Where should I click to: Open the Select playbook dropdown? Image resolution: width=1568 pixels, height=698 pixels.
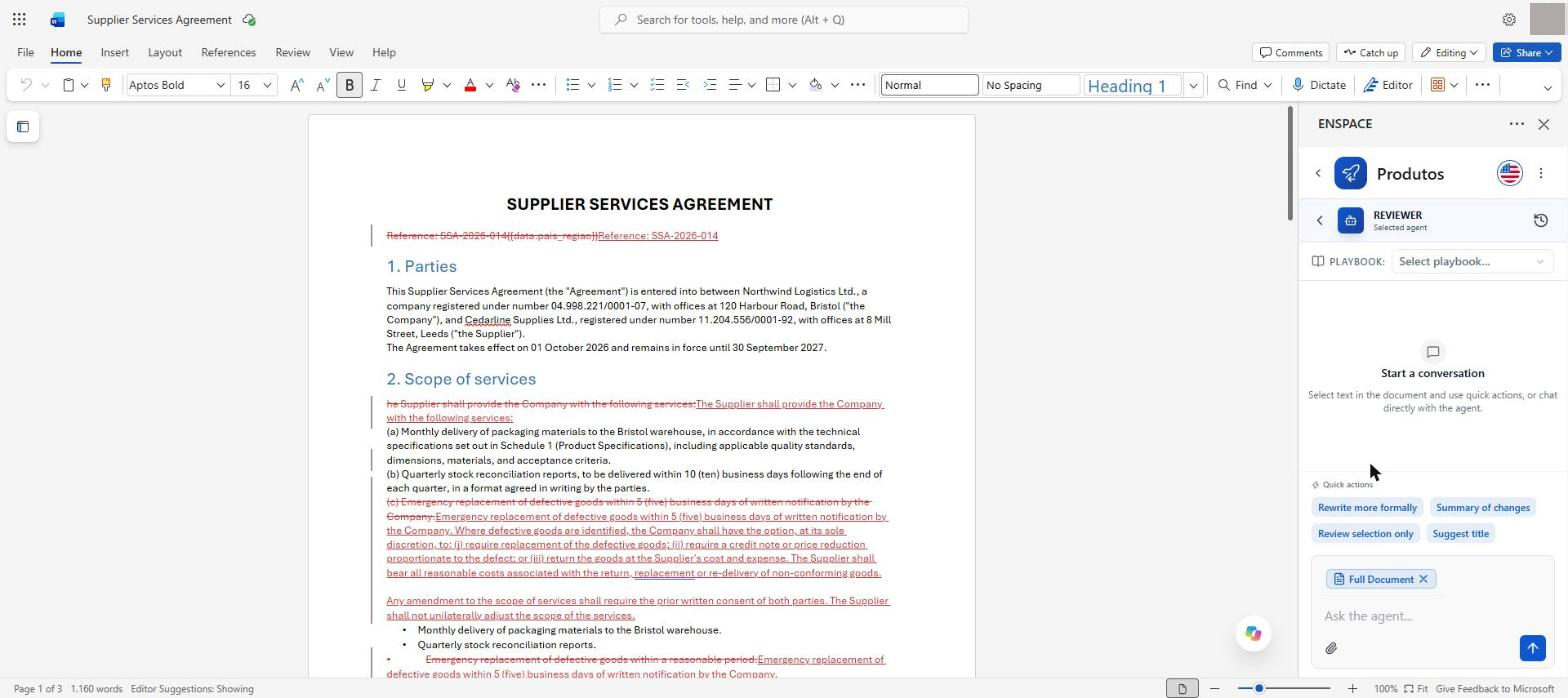pos(1472,262)
